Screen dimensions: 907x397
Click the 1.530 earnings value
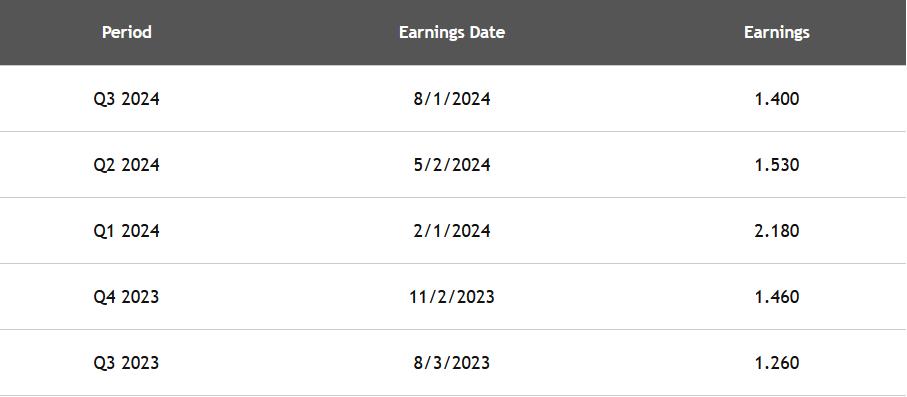[x=777, y=165]
